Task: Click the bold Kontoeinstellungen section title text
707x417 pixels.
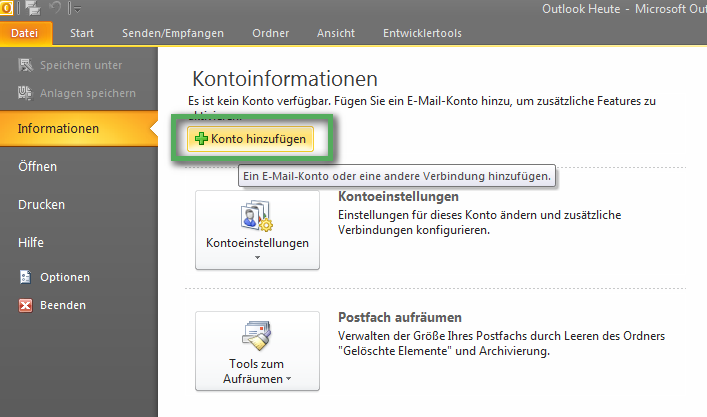Action: [398, 197]
